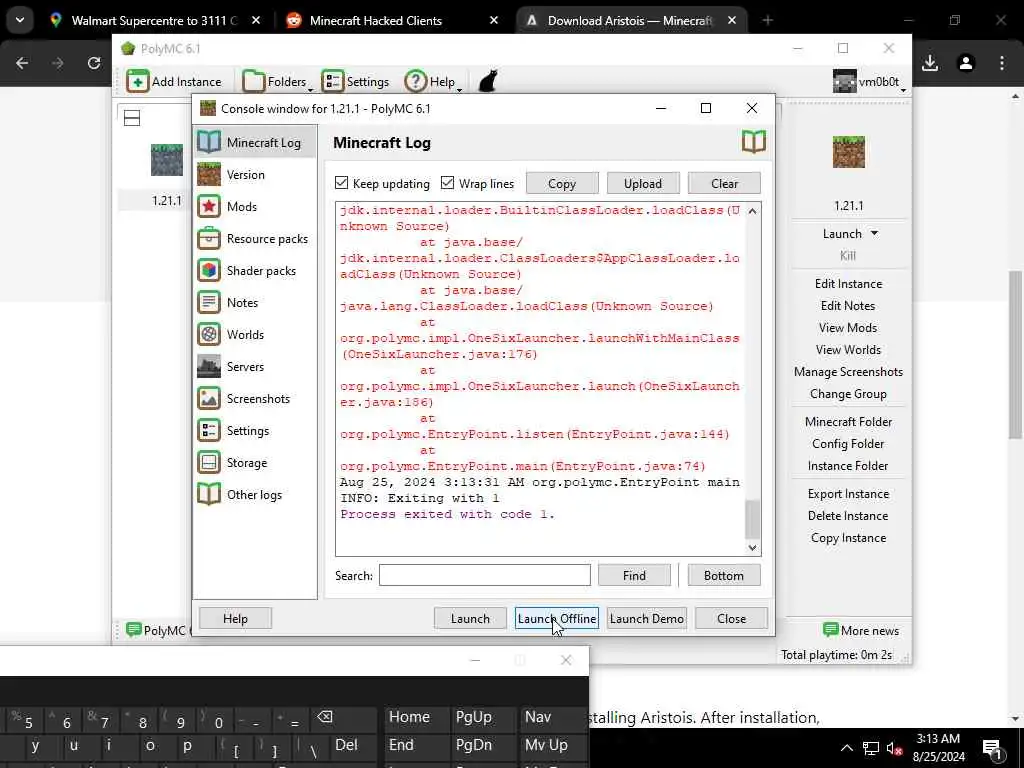
Task: Select the Mods star icon
Action: 209,206
